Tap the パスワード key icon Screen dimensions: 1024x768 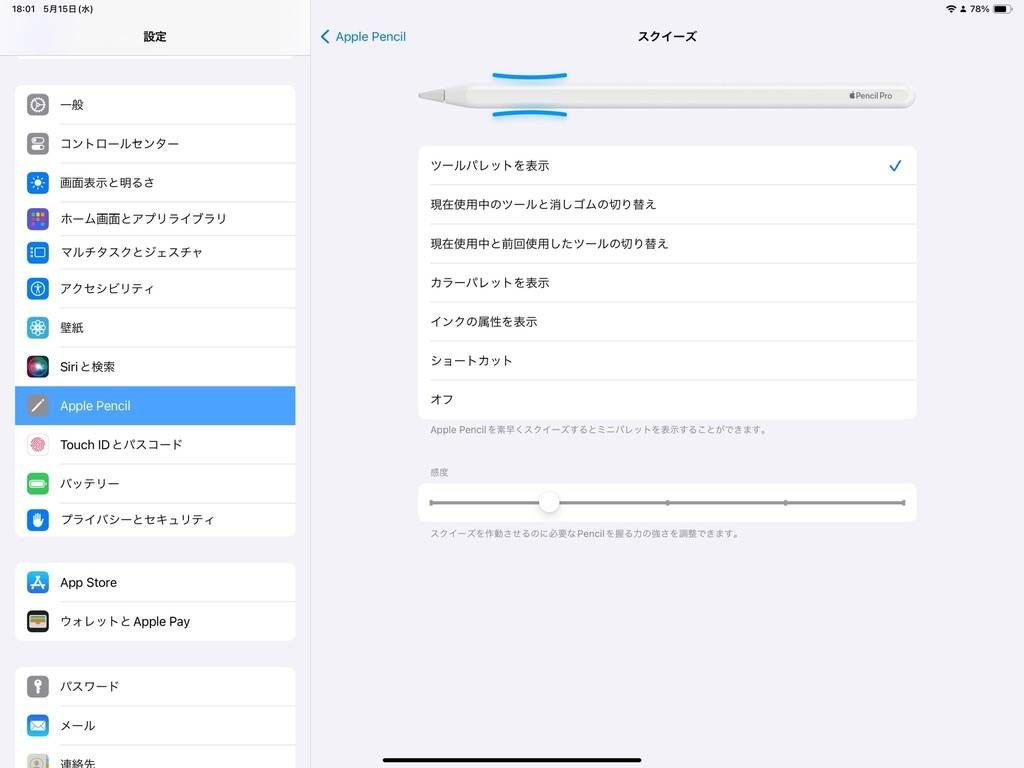point(38,686)
